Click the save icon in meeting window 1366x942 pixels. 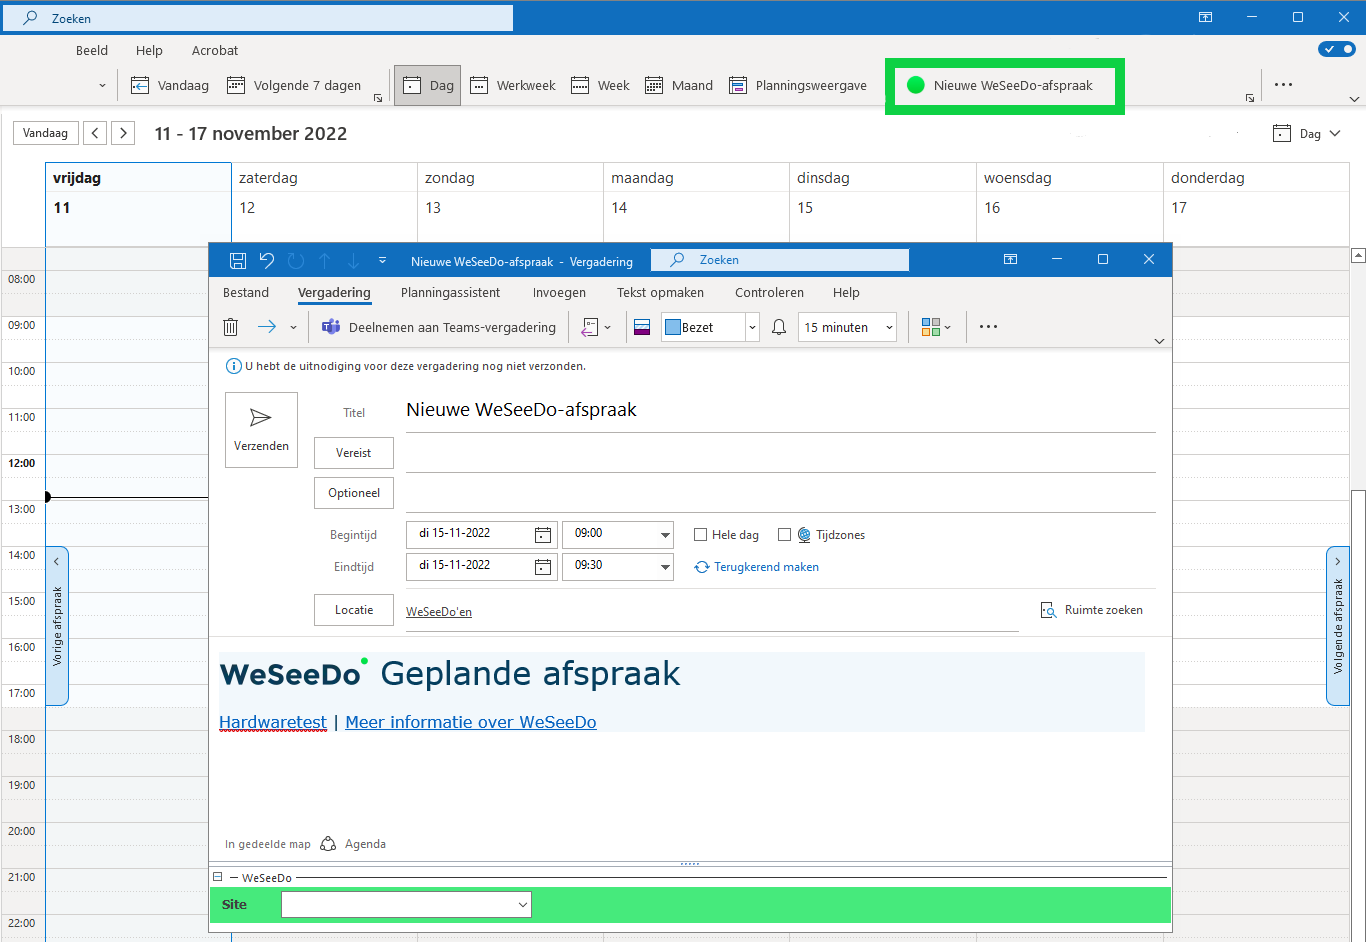pos(238,261)
